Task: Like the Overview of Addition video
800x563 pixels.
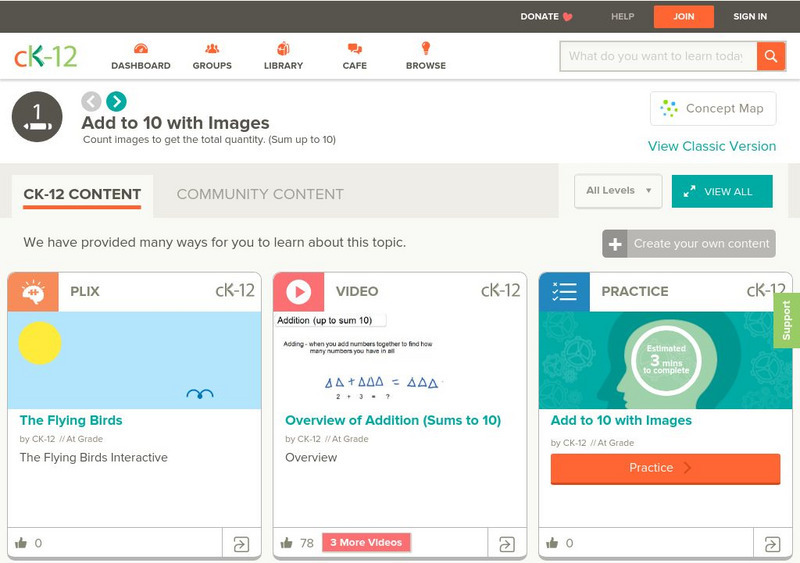Action: [x=287, y=543]
